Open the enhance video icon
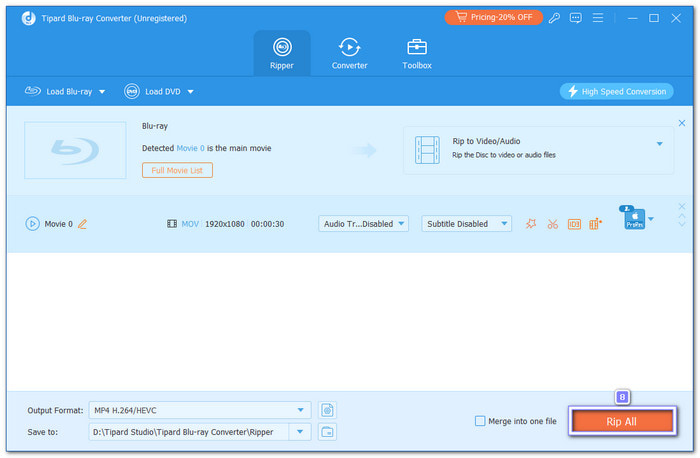 [x=595, y=224]
